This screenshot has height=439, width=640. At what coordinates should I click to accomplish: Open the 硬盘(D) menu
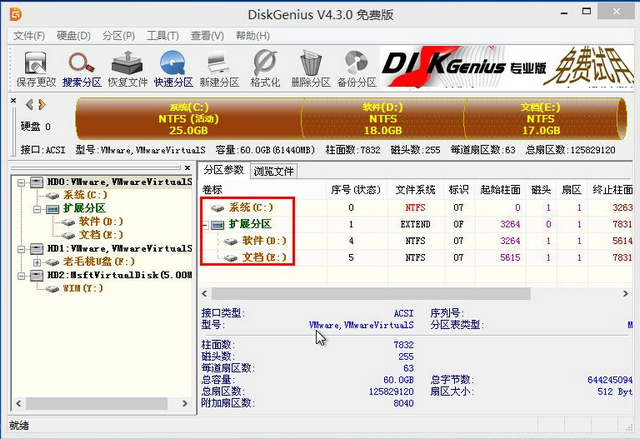[x=73, y=36]
